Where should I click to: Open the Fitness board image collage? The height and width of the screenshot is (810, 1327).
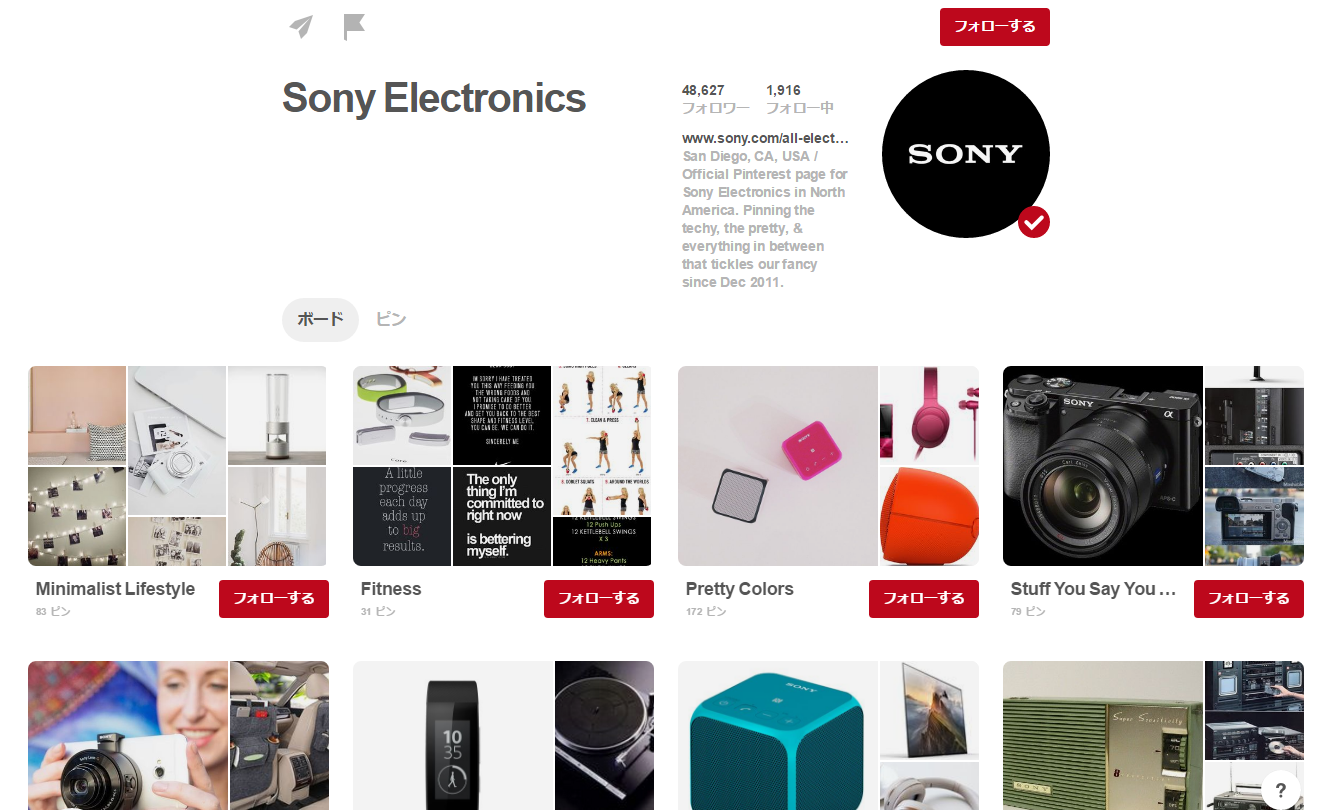[502, 466]
